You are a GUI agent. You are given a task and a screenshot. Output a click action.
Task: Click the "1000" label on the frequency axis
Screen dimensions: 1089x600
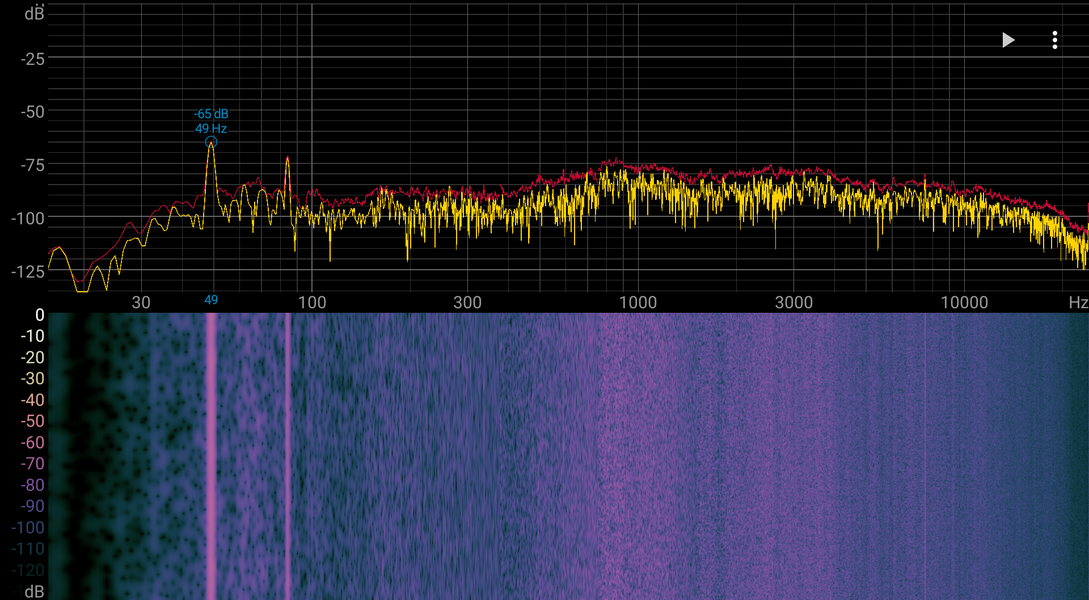pos(638,302)
